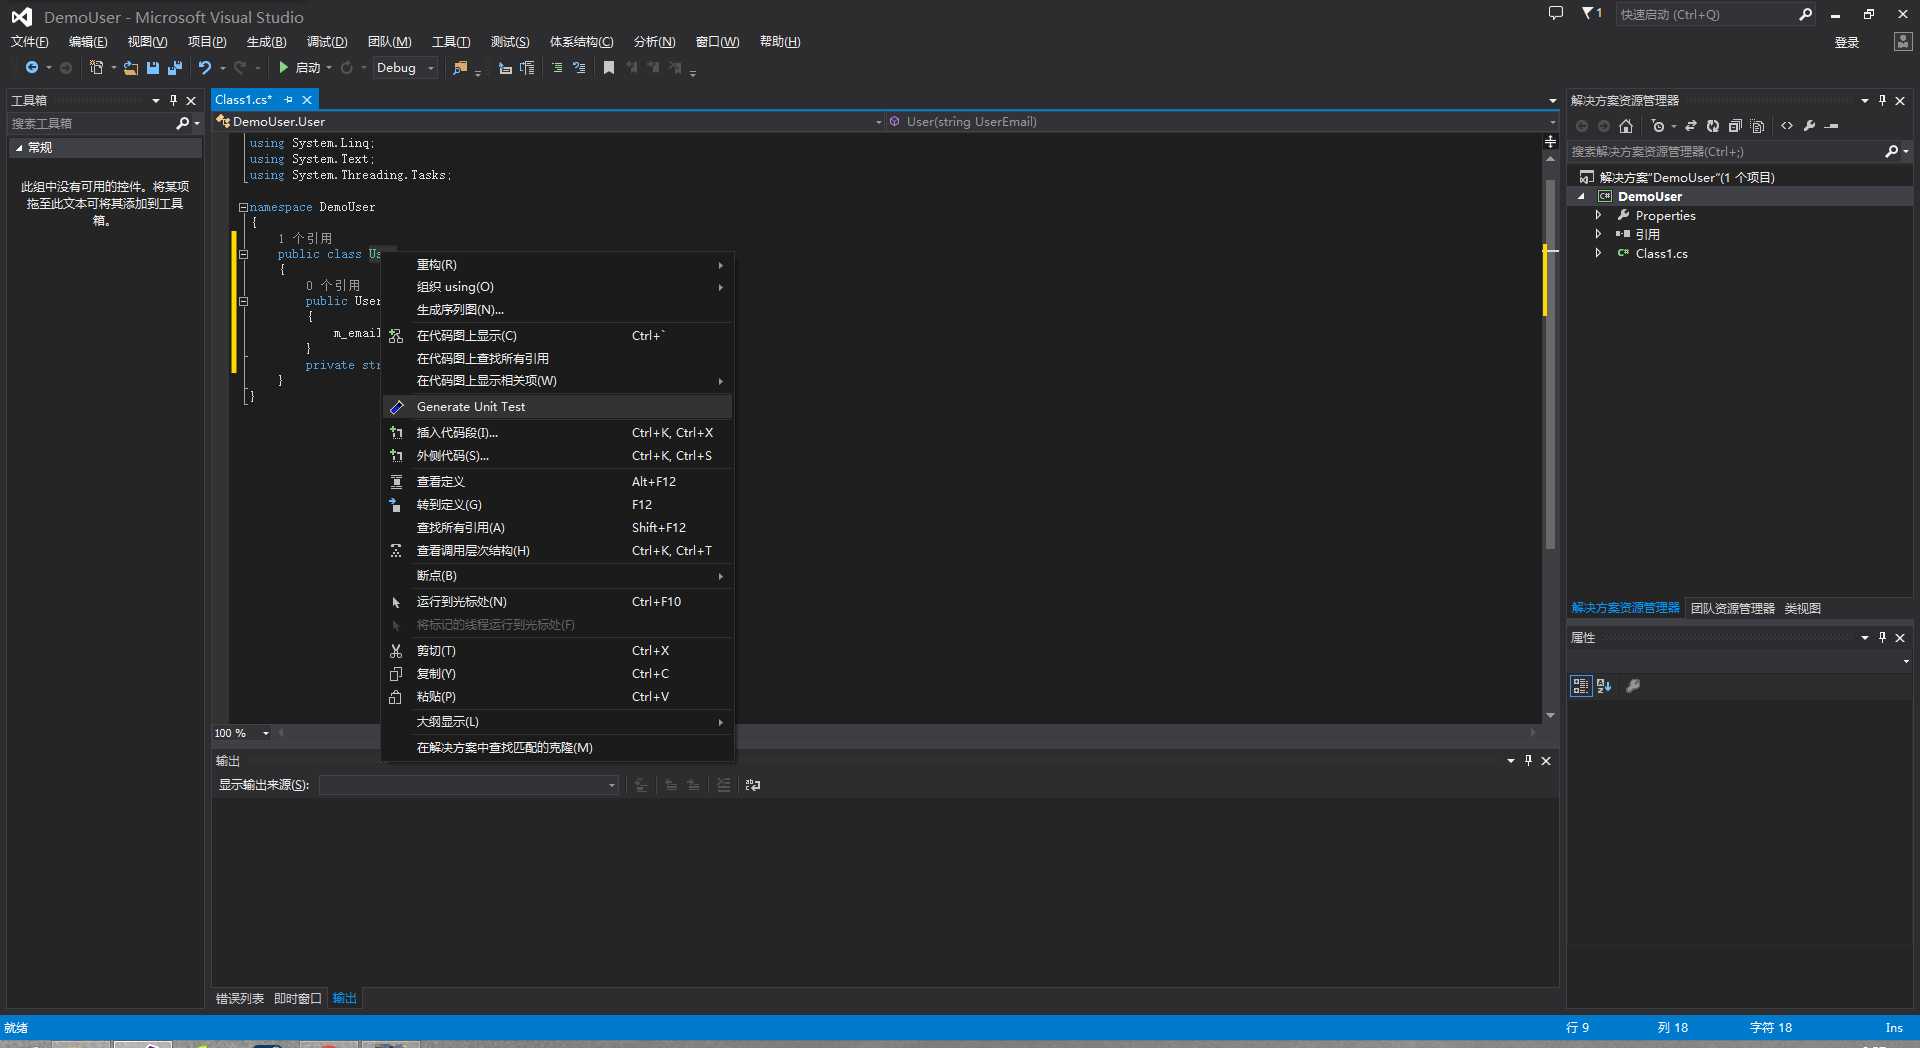Open the feedback chat bubble icon

[x=1555, y=14]
